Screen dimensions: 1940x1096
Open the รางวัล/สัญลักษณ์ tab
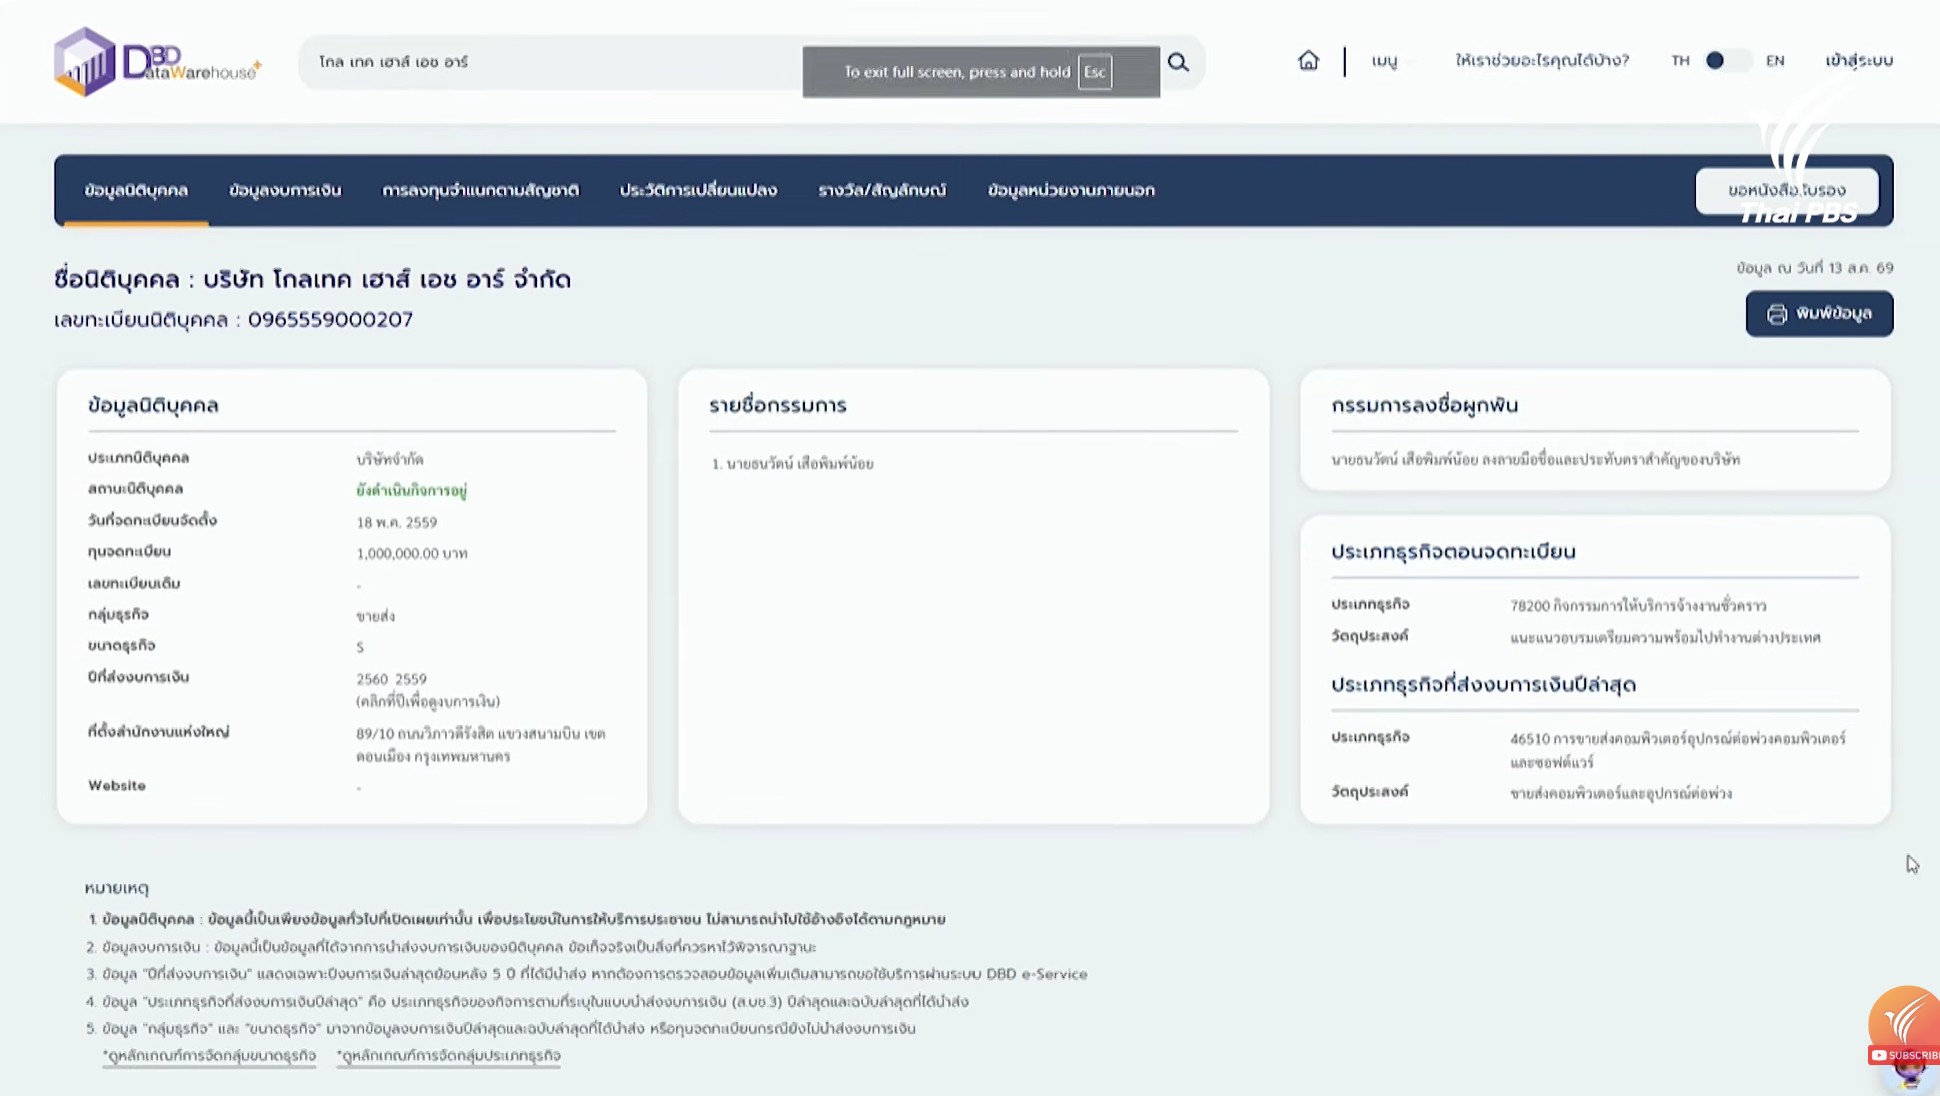(882, 190)
